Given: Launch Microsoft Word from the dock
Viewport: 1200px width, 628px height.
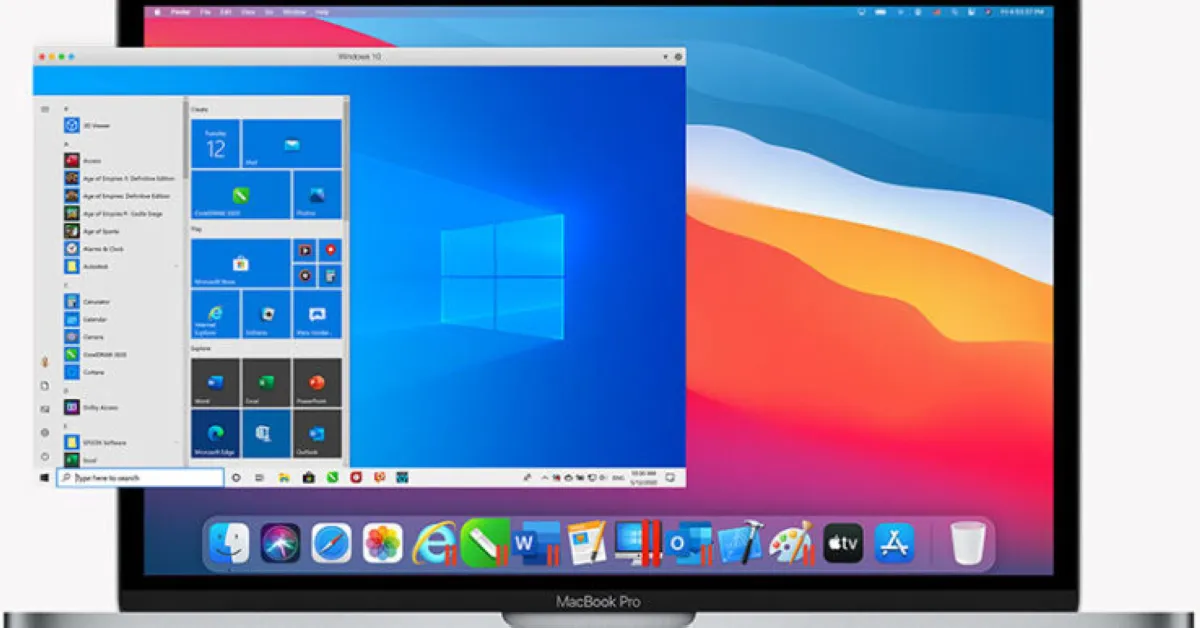Looking at the screenshot, I should (535, 543).
